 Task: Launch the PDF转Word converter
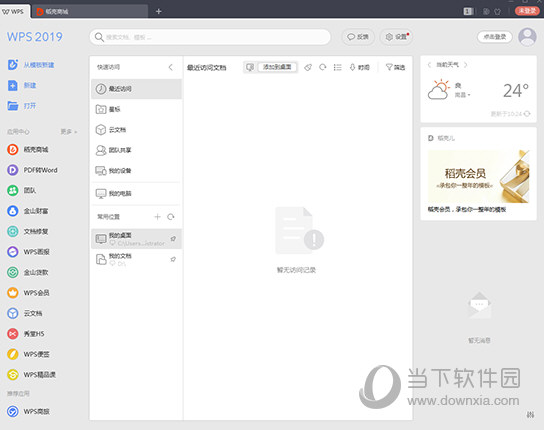pyautogui.click(x=32, y=170)
